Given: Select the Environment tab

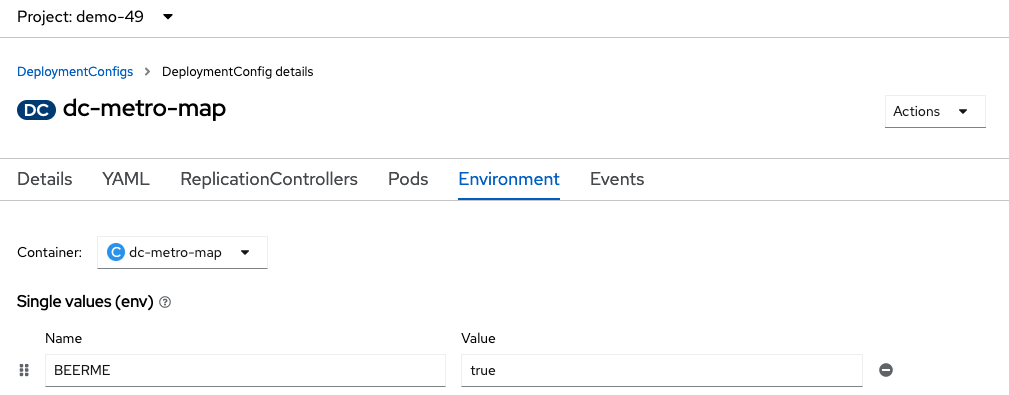Looking at the screenshot, I should tap(509, 179).
